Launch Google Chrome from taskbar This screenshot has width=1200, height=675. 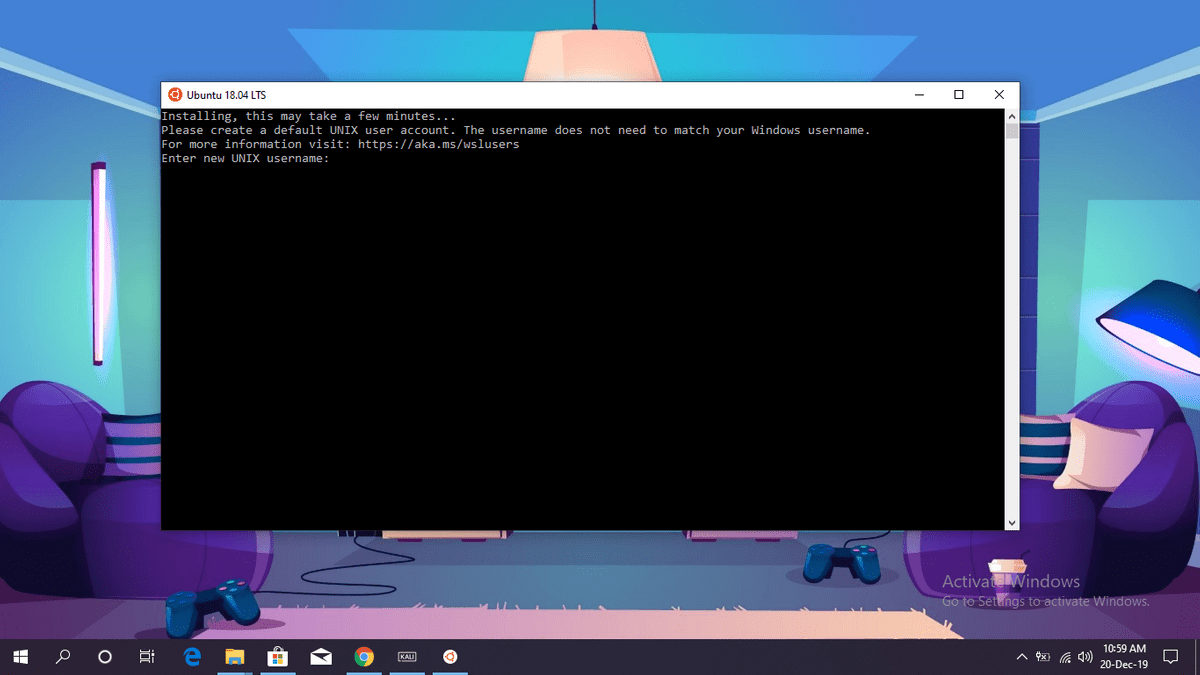[364, 657]
